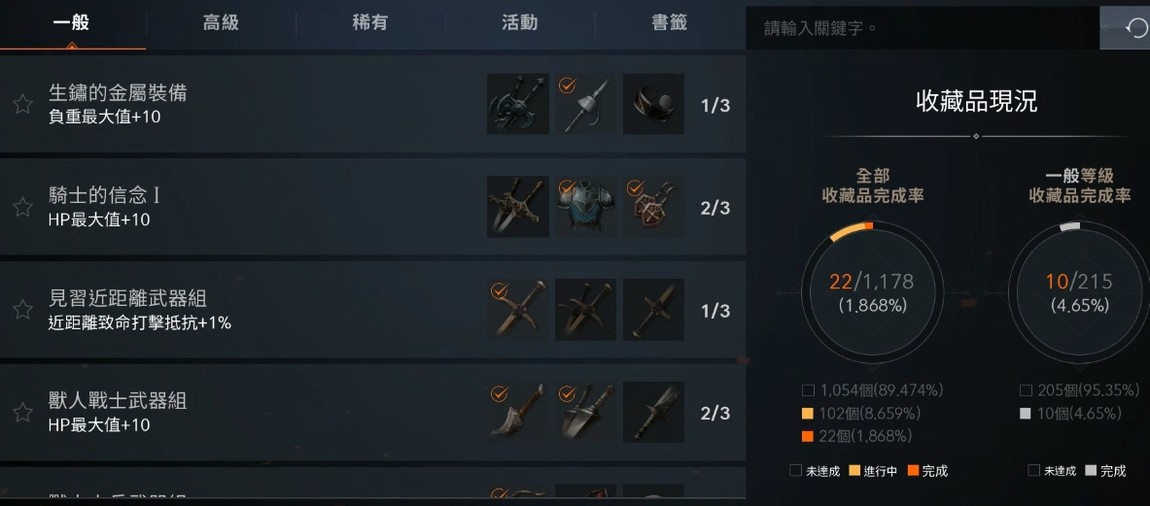Choose the blue chest armor icon

tap(585, 207)
